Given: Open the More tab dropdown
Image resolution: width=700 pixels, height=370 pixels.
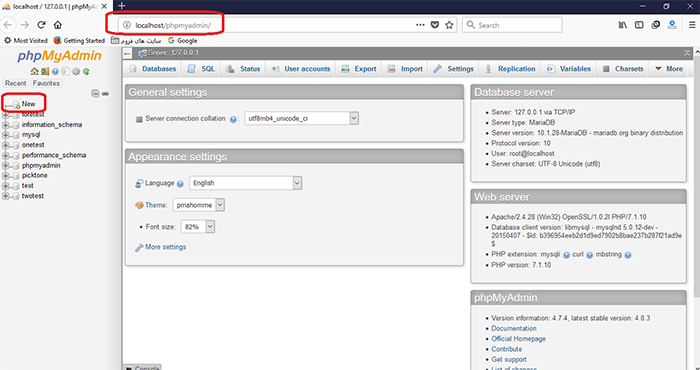Looking at the screenshot, I should pyautogui.click(x=669, y=69).
